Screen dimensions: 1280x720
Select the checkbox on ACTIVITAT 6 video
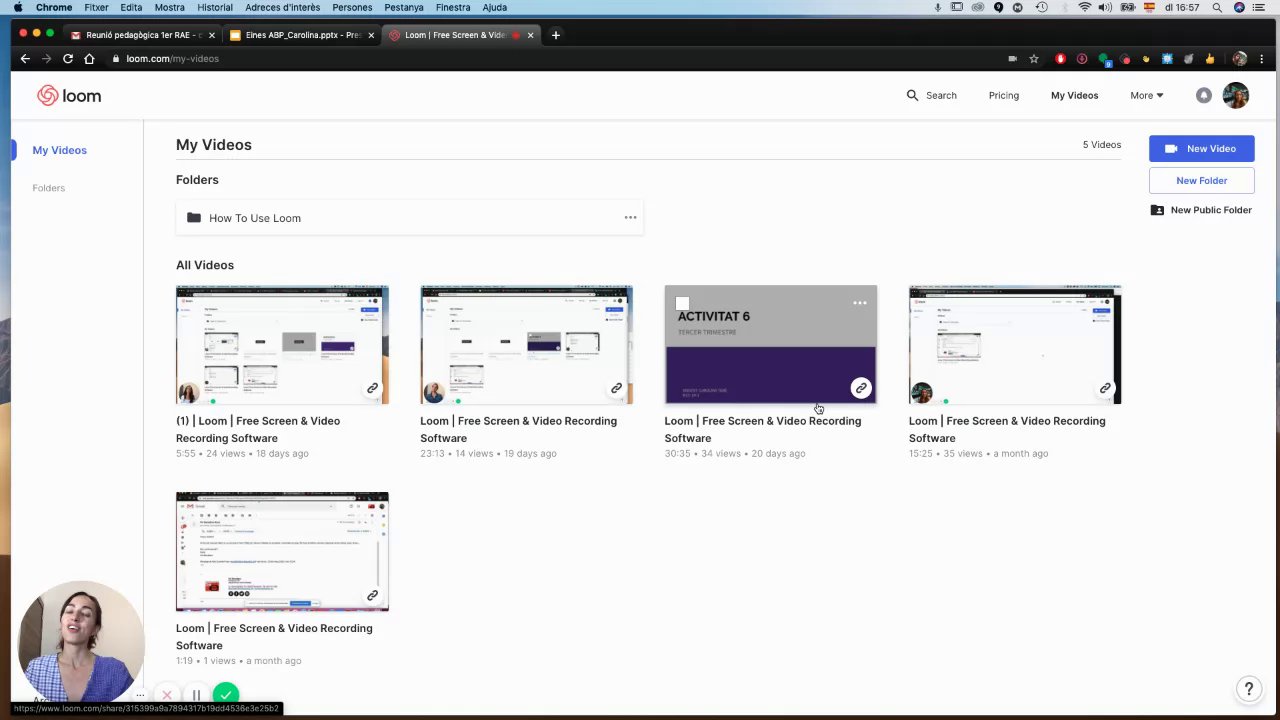(682, 303)
